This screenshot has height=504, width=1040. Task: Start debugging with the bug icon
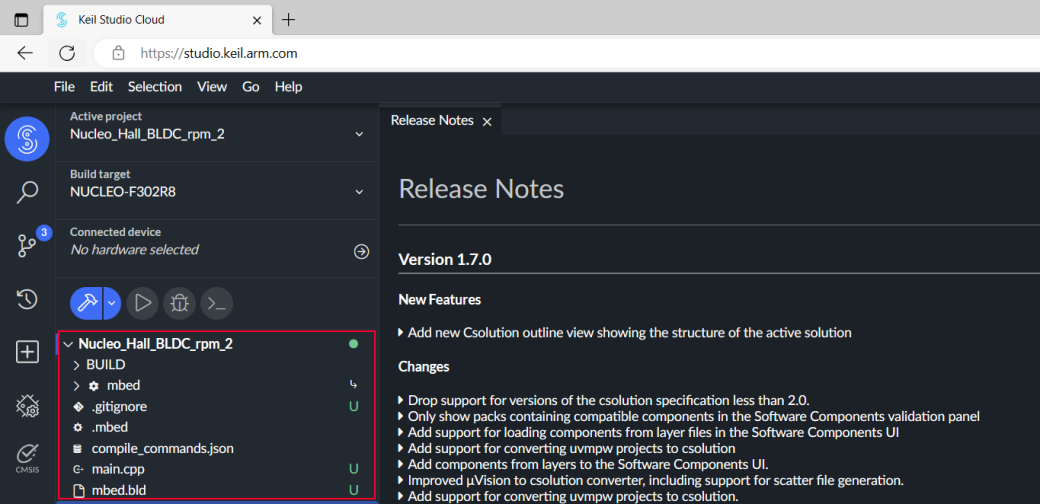pyautogui.click(x=180, y=302)
